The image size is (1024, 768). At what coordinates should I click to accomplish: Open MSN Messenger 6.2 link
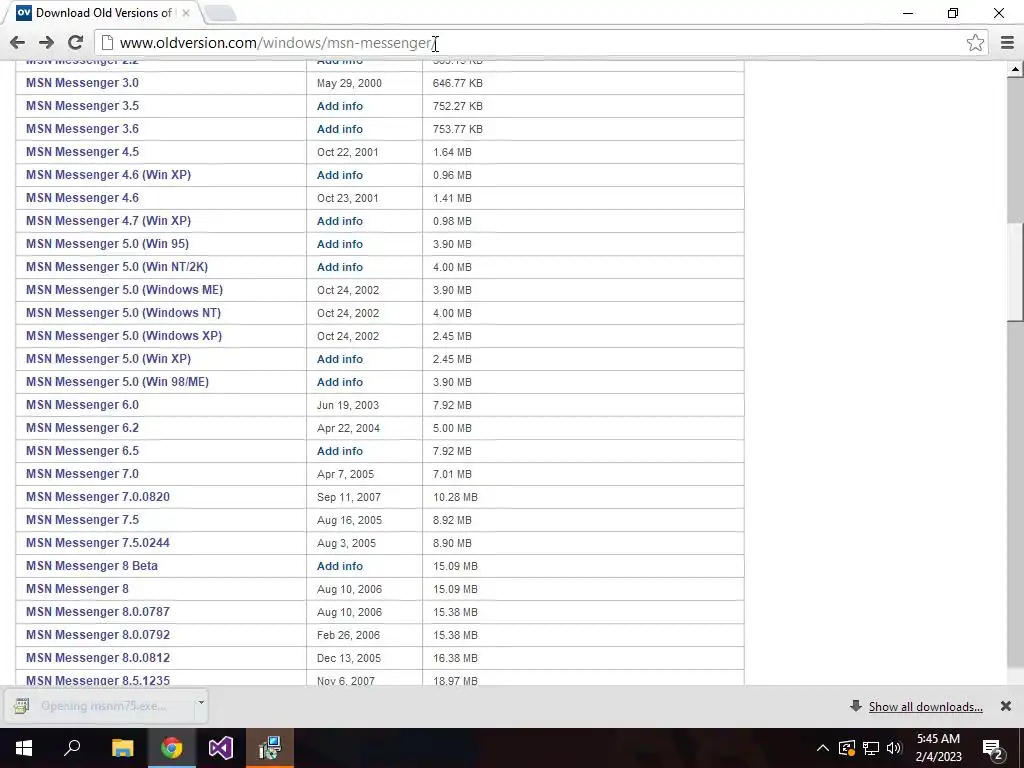point(82,428)
